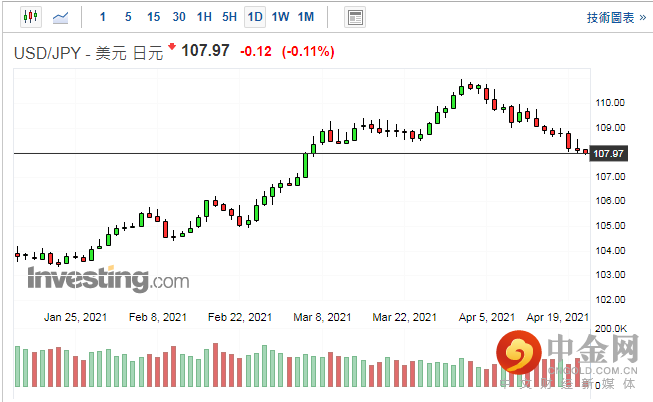Image resolution: width=653 pixels, height=402 pixels.
Task: Select the 1 minute timeframe
Action: click(102, 17)
